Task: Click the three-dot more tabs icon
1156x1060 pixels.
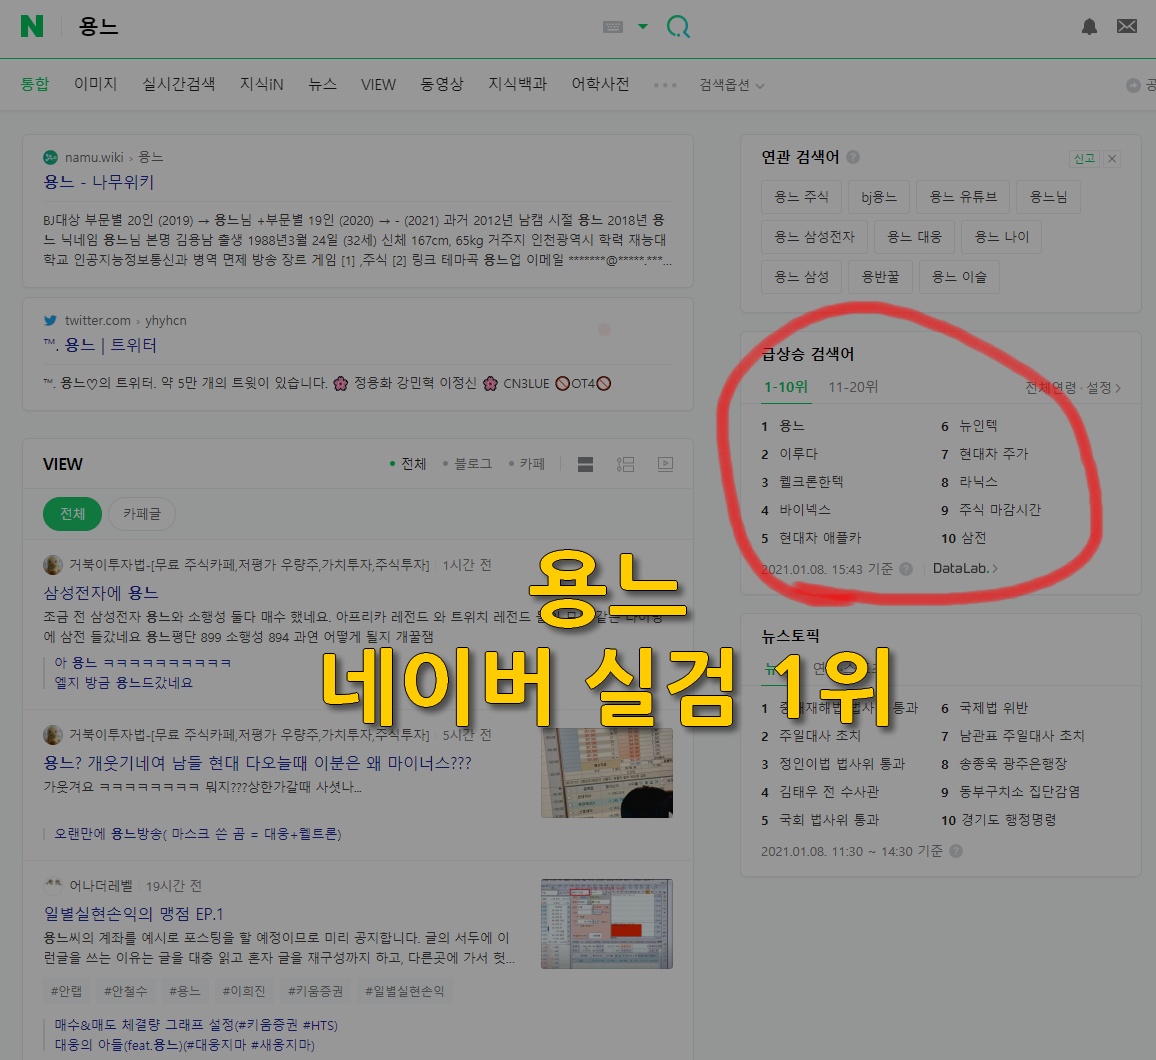Action: pyautogui.click(x=665, y=86)
